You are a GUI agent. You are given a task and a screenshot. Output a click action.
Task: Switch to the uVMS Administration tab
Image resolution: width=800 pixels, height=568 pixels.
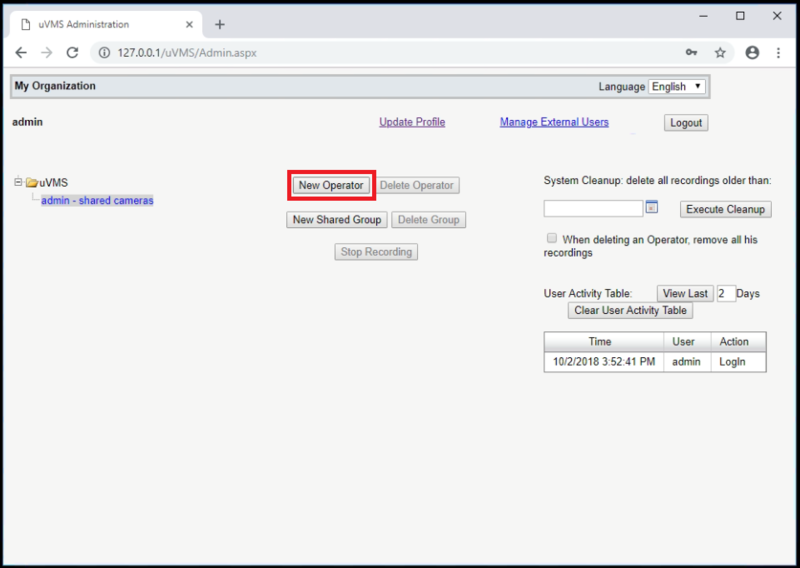106,24
